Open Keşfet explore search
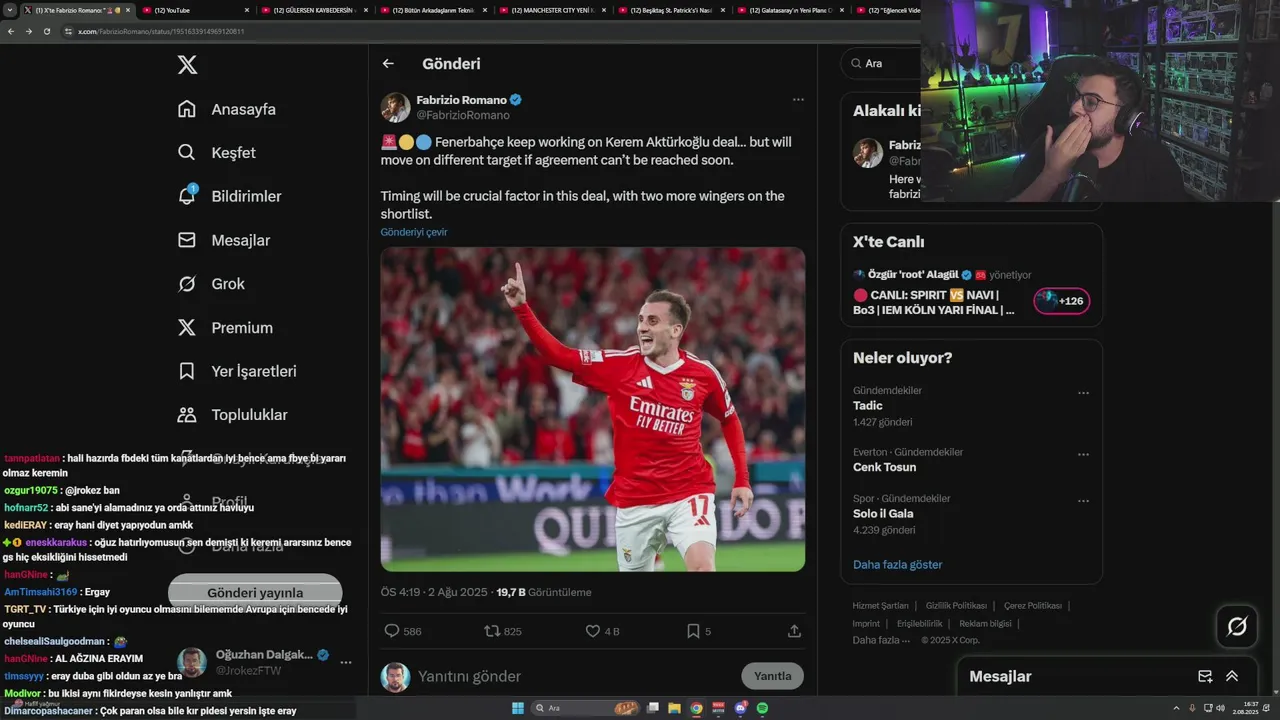 [x=216, y=153]
